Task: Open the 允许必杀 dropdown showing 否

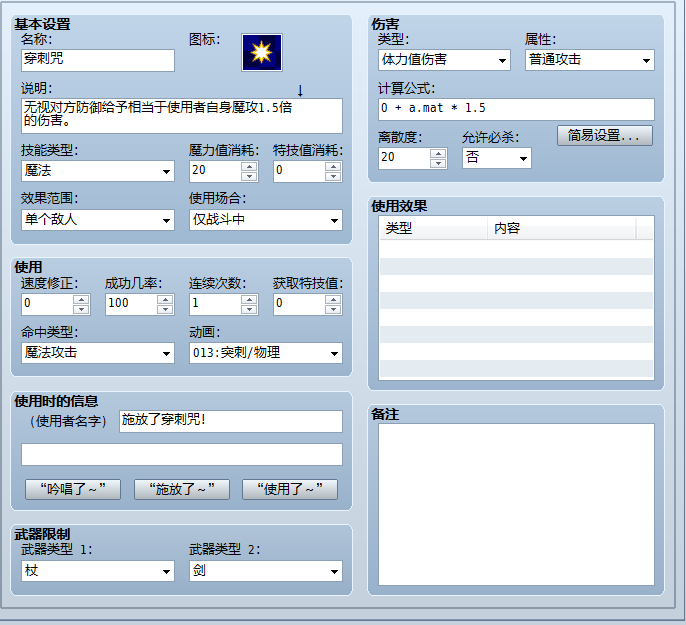Action: pyautogui.click(x=497, y=158)
